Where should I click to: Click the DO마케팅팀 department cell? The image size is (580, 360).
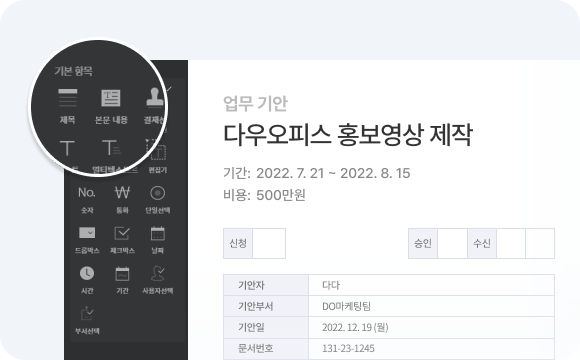(x=432, y=306)
